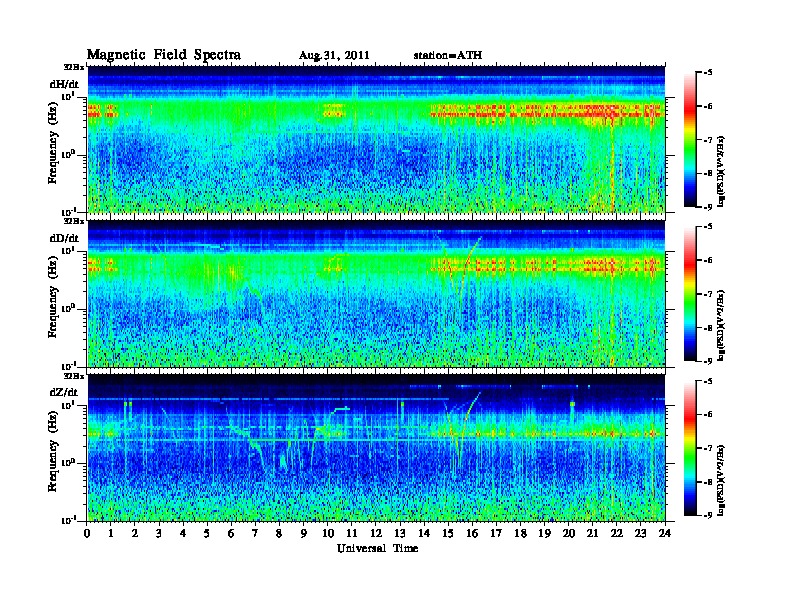
Task: Click the 10^-1 frequency tick of dZ/dt panel
Action: [68, 520]
